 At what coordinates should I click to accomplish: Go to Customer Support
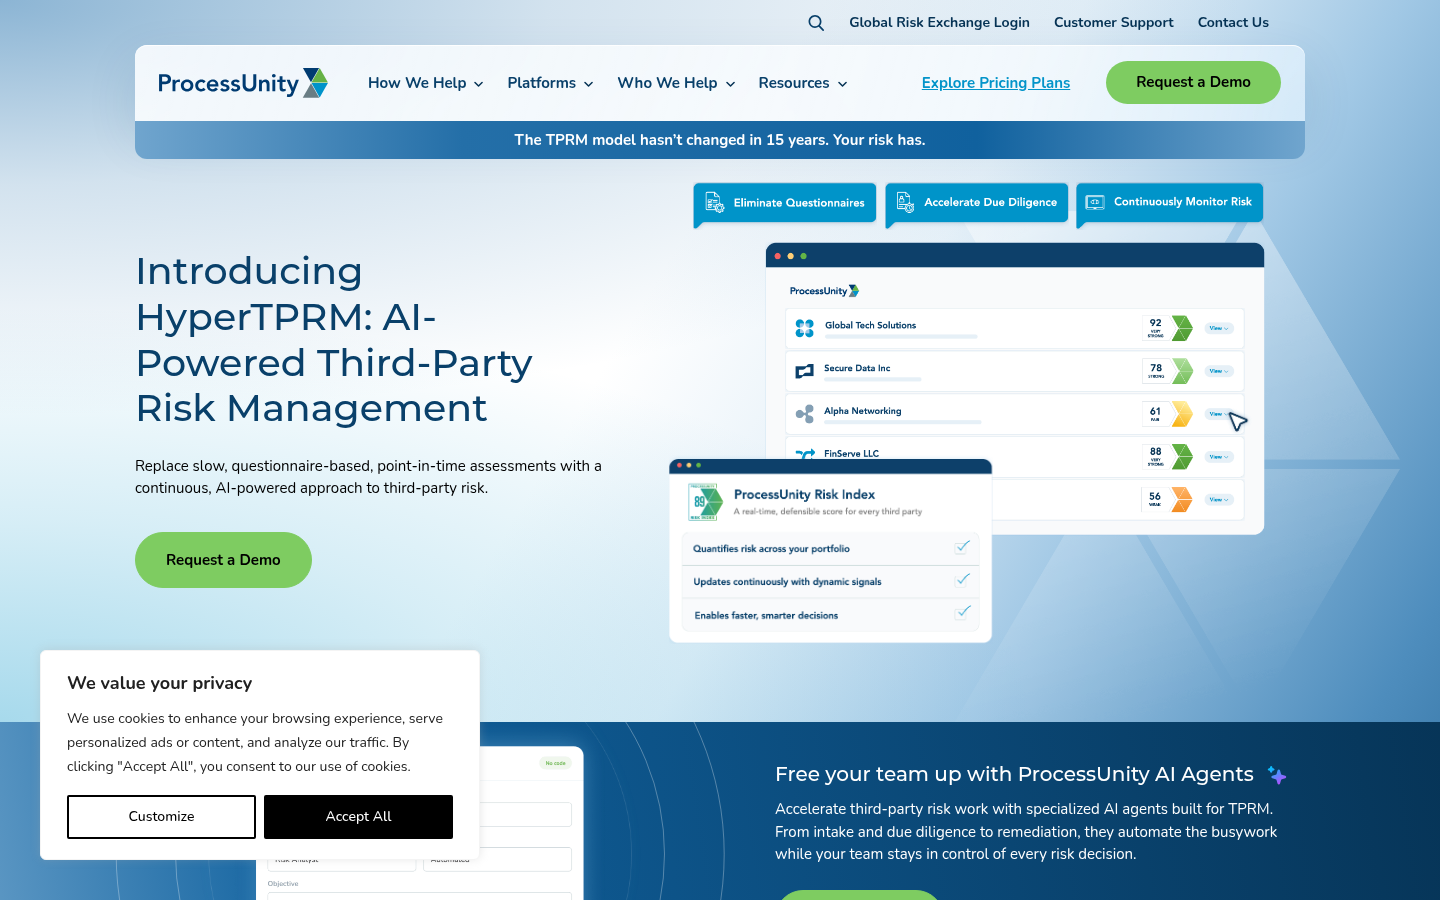(x=1114, y=22)
